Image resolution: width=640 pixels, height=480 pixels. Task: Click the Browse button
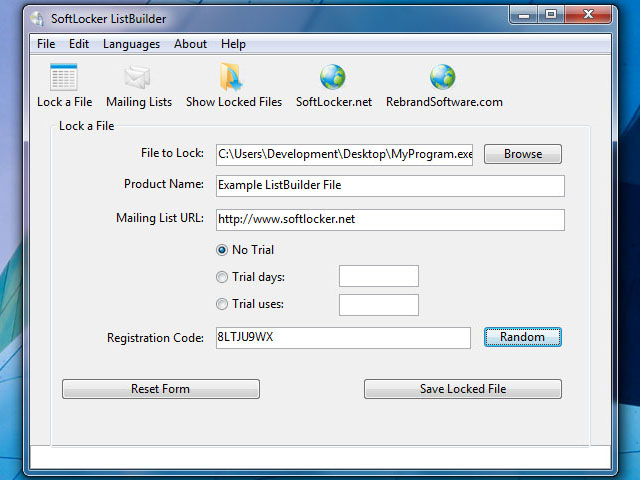click(523, 154)
